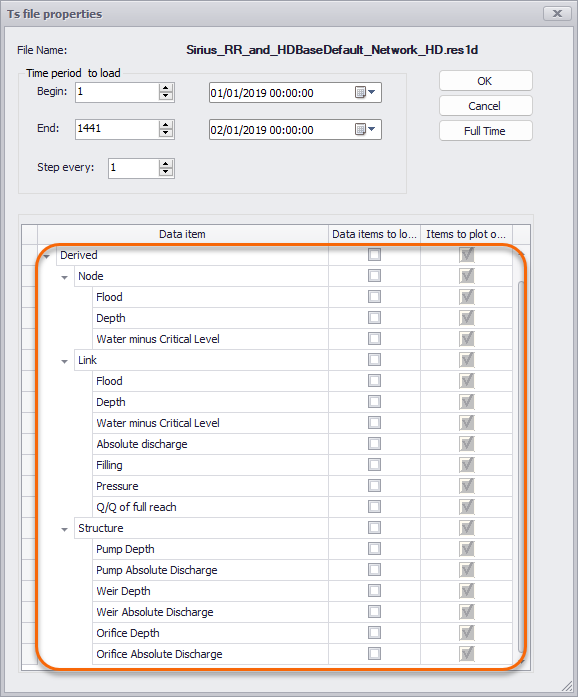Viewport: 578px width, 697px height.
Task: Increase the Step every value
Action: tap(166, 164)
